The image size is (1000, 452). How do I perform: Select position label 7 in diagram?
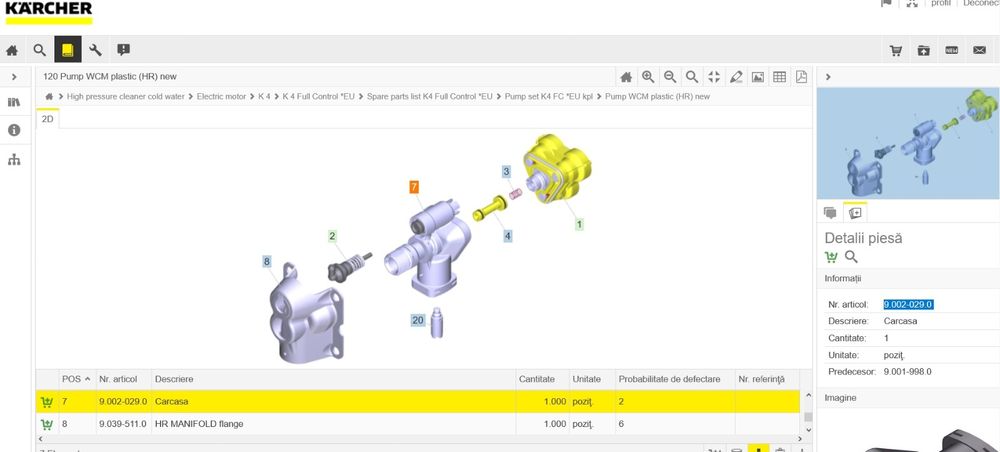[415, 187]
